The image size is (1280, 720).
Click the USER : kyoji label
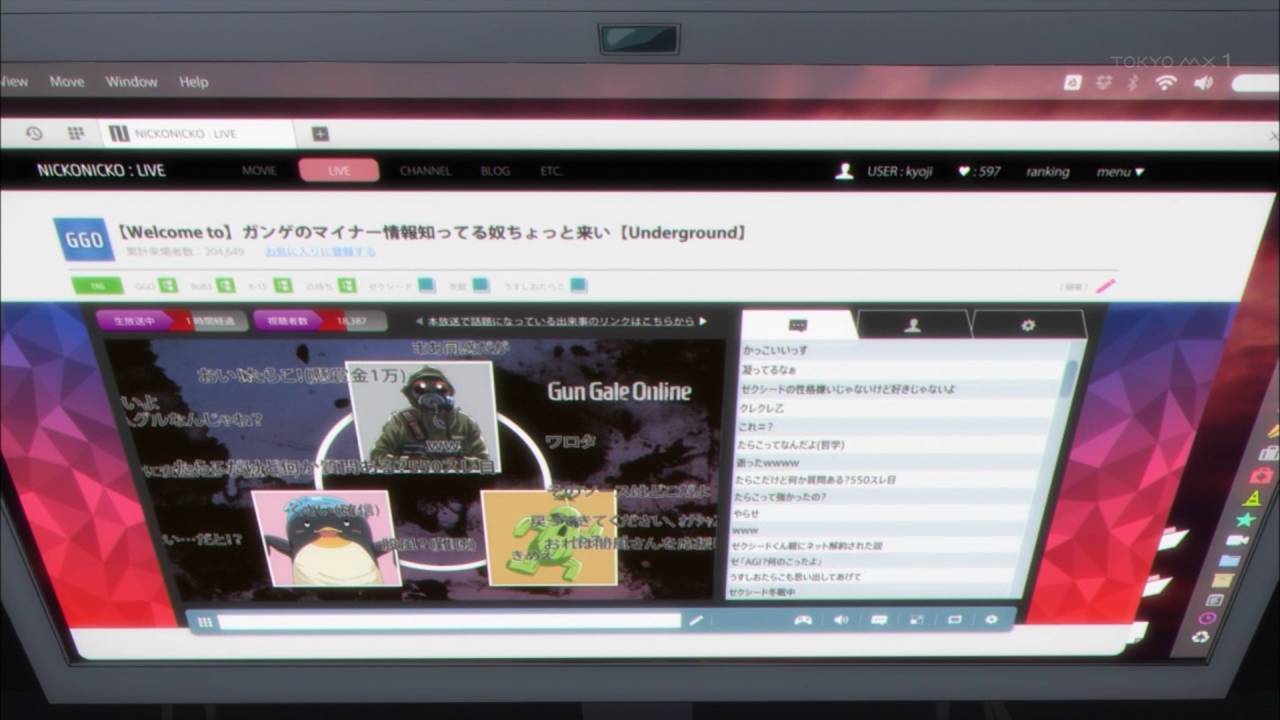coord(899,171)
